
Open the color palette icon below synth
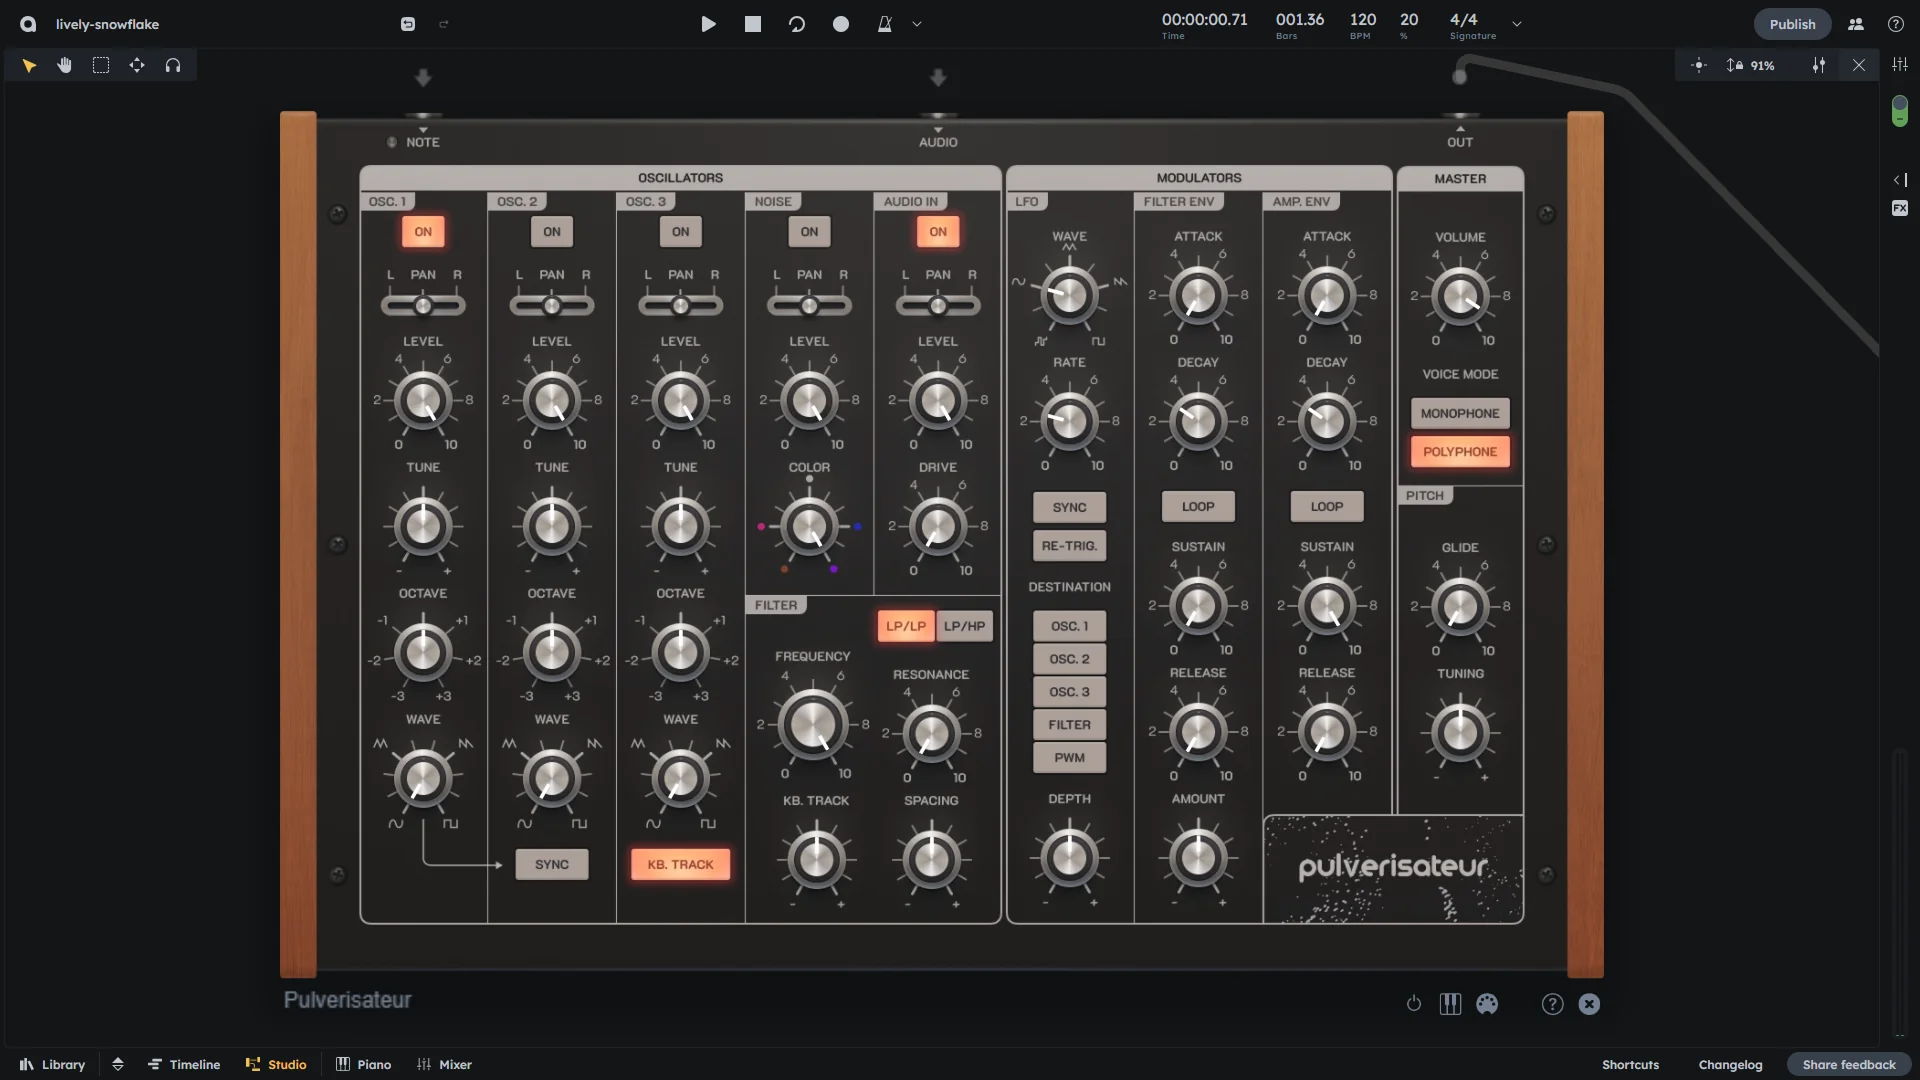tap(1487, 1004)
